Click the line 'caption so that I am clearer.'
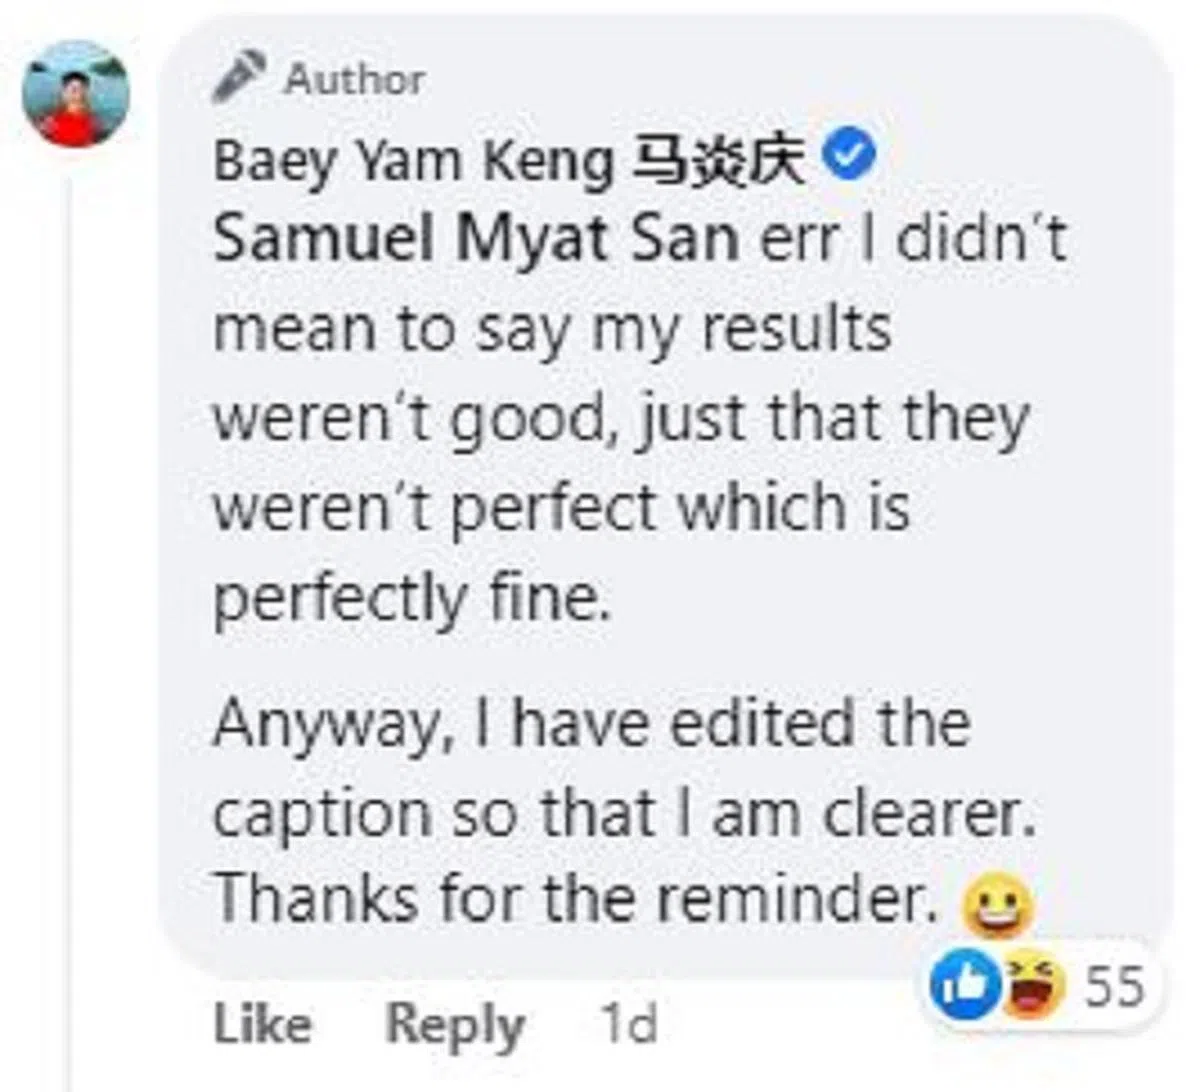This screenshot has width=1200, height=1092. pos(622,813)
